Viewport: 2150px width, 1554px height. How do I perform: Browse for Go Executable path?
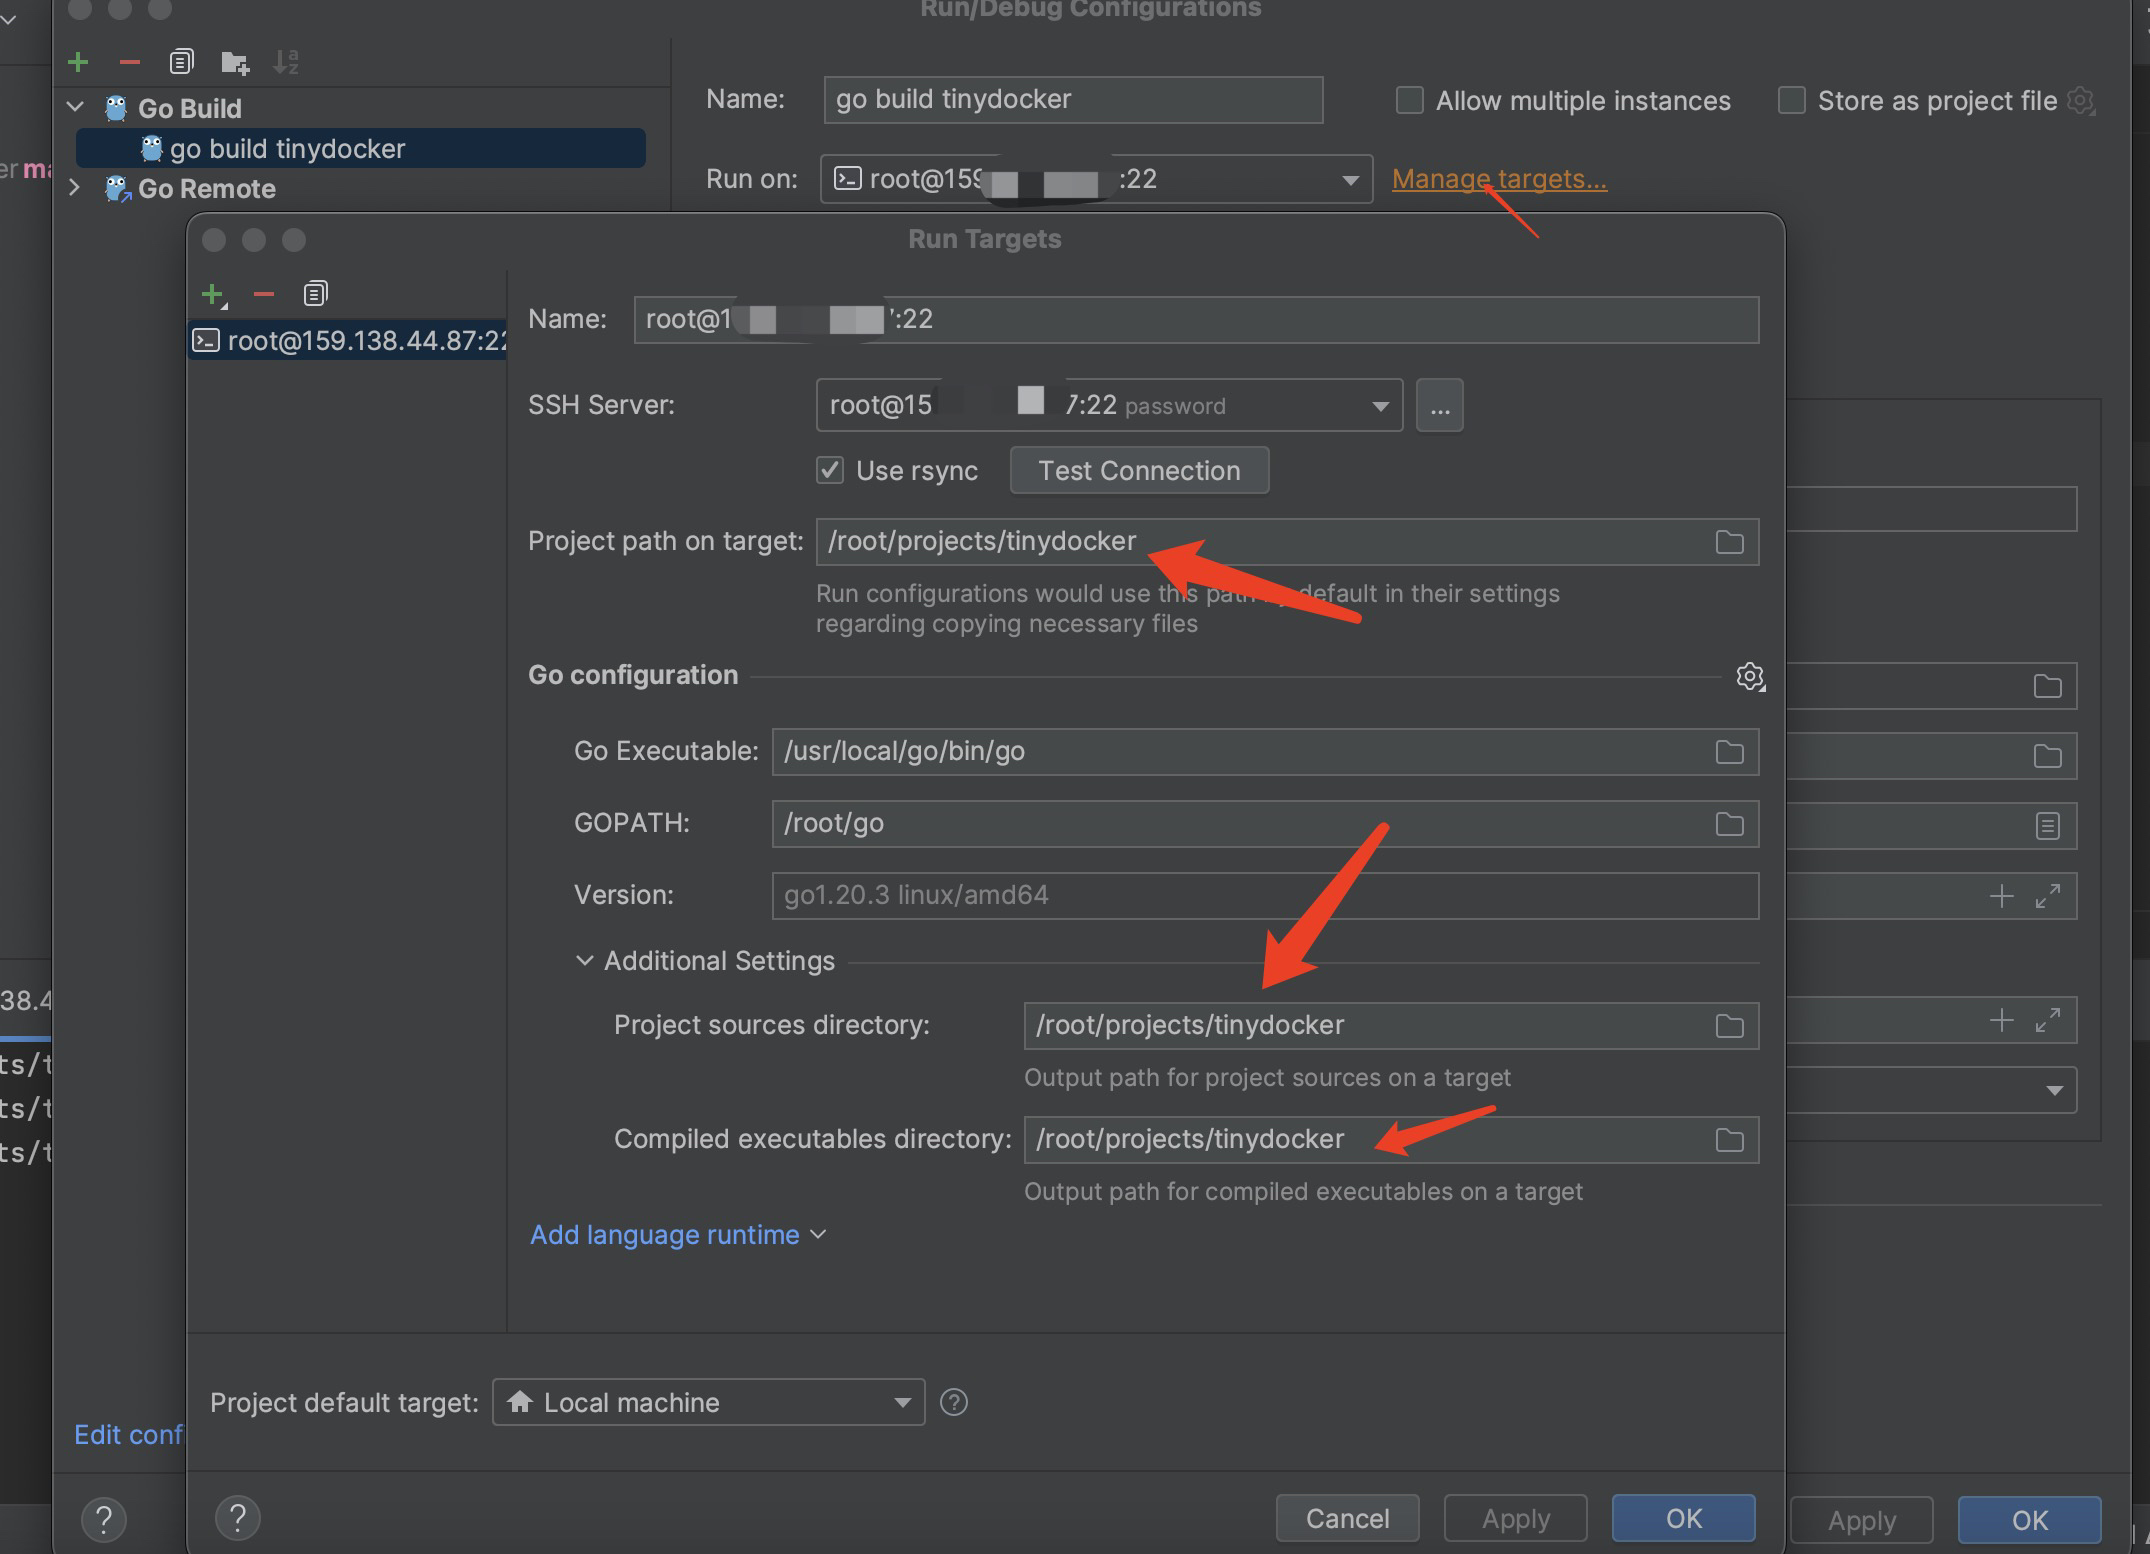coord(1729,752)
